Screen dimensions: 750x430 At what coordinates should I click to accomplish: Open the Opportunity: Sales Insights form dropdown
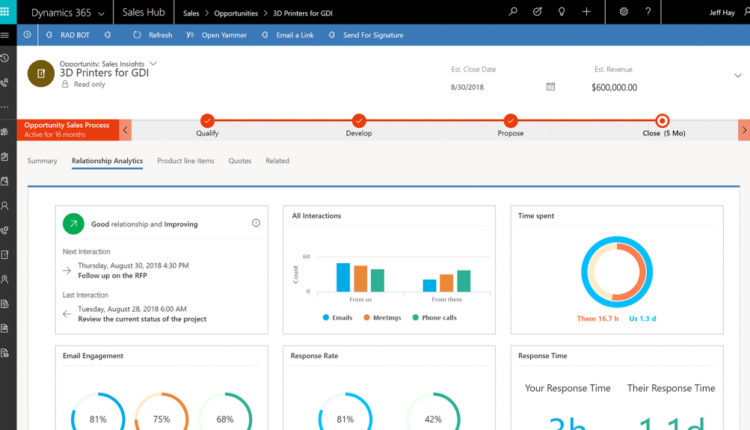pos(153,63)
